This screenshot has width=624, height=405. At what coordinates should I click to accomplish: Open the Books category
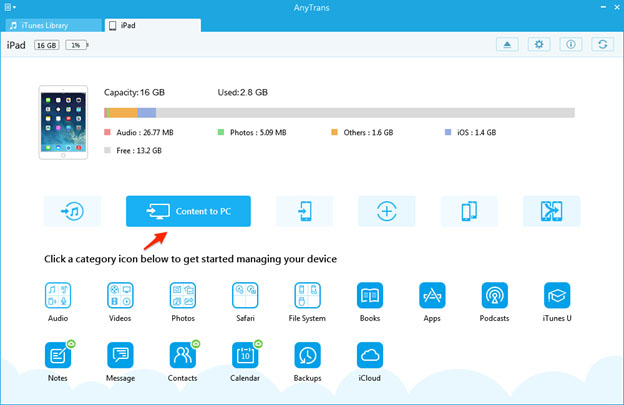[370, 295]
